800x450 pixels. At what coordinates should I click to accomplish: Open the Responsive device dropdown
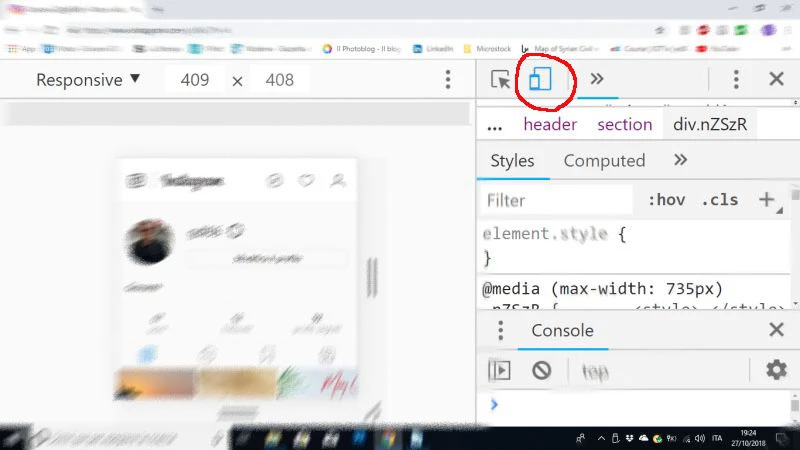(88, 80)
